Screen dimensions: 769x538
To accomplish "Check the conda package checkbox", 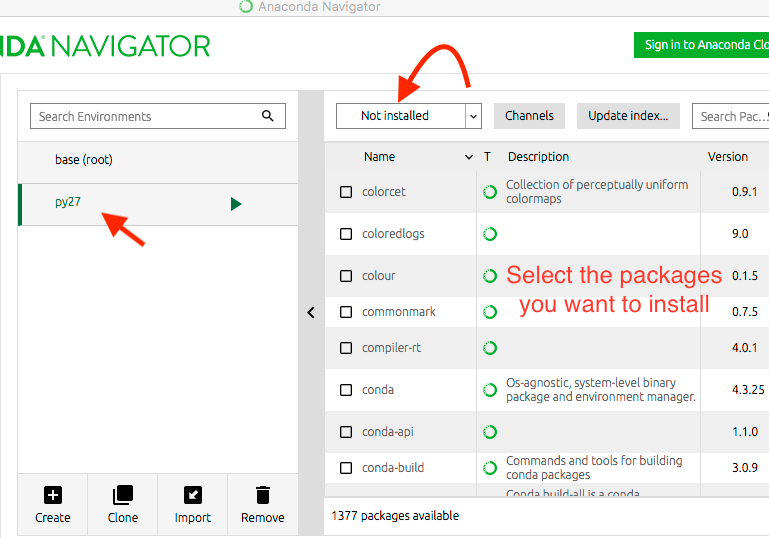I will point(346,390).
